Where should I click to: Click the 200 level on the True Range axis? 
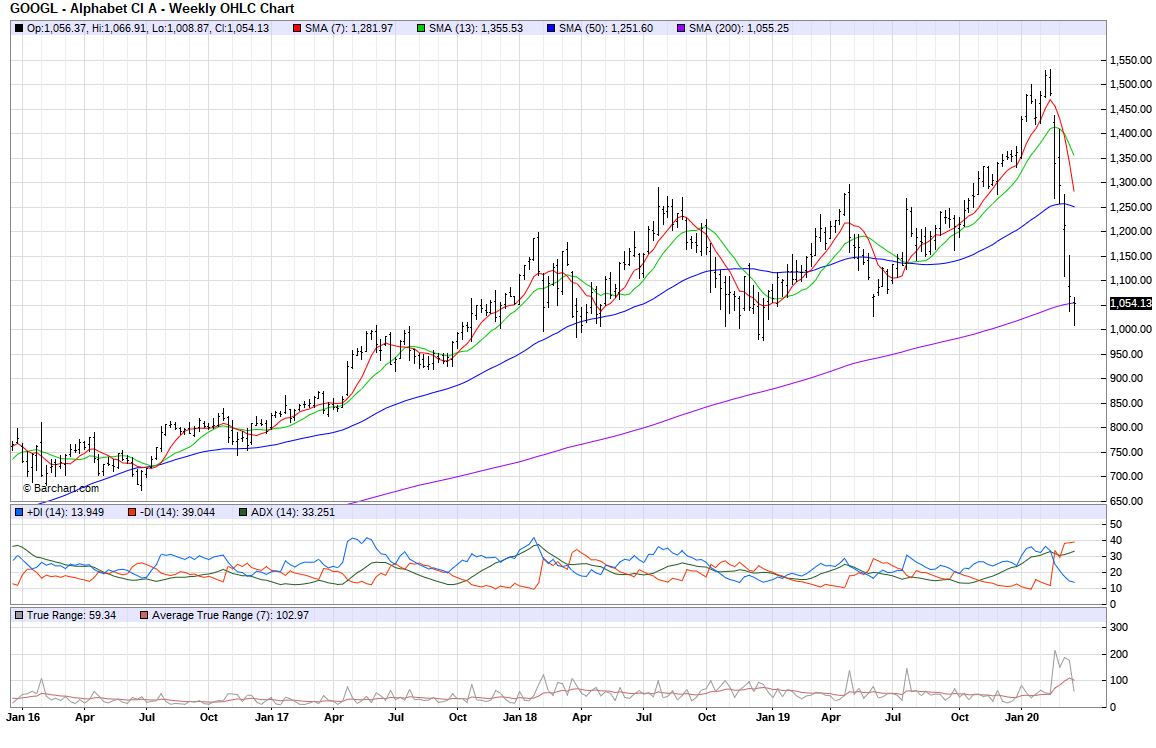point(1119,654)
